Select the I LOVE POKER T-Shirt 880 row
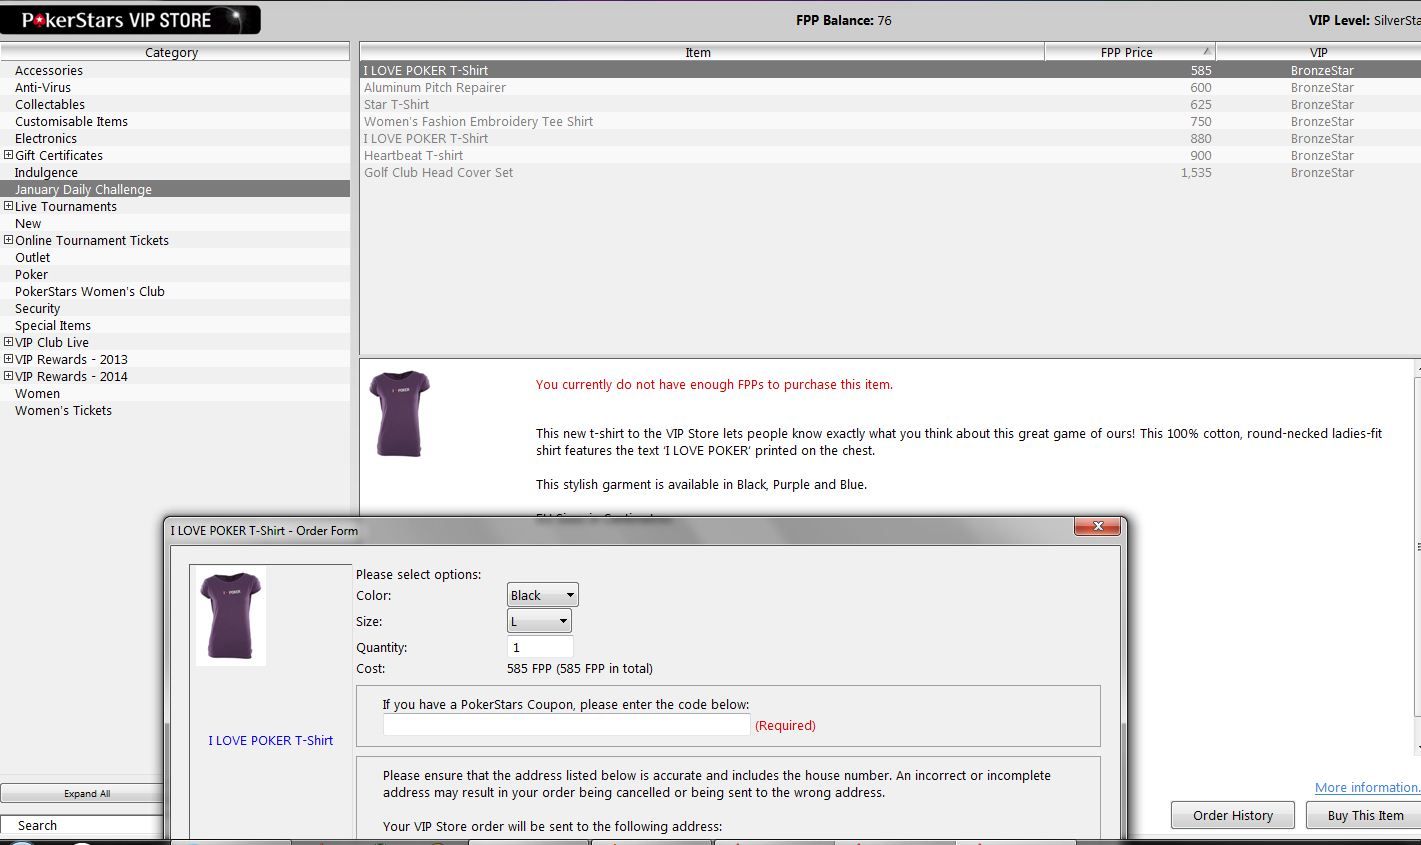This screenshot has width=1421, height=845. 889,138
